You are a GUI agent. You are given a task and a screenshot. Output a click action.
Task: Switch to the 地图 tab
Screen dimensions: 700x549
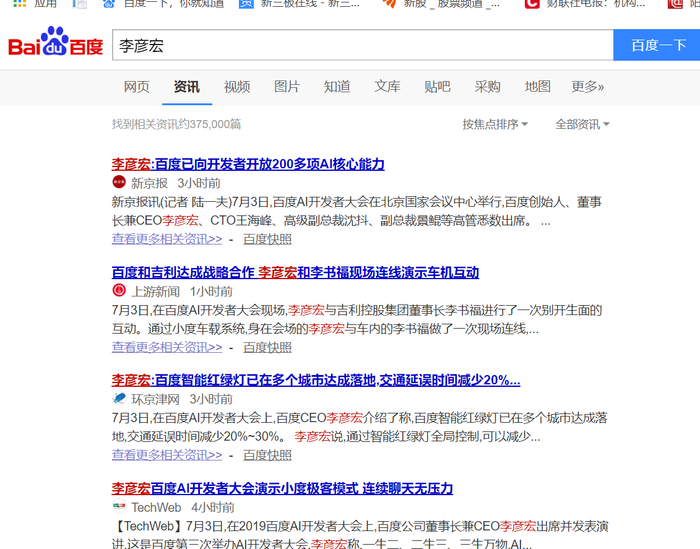(x=538, y=87)
